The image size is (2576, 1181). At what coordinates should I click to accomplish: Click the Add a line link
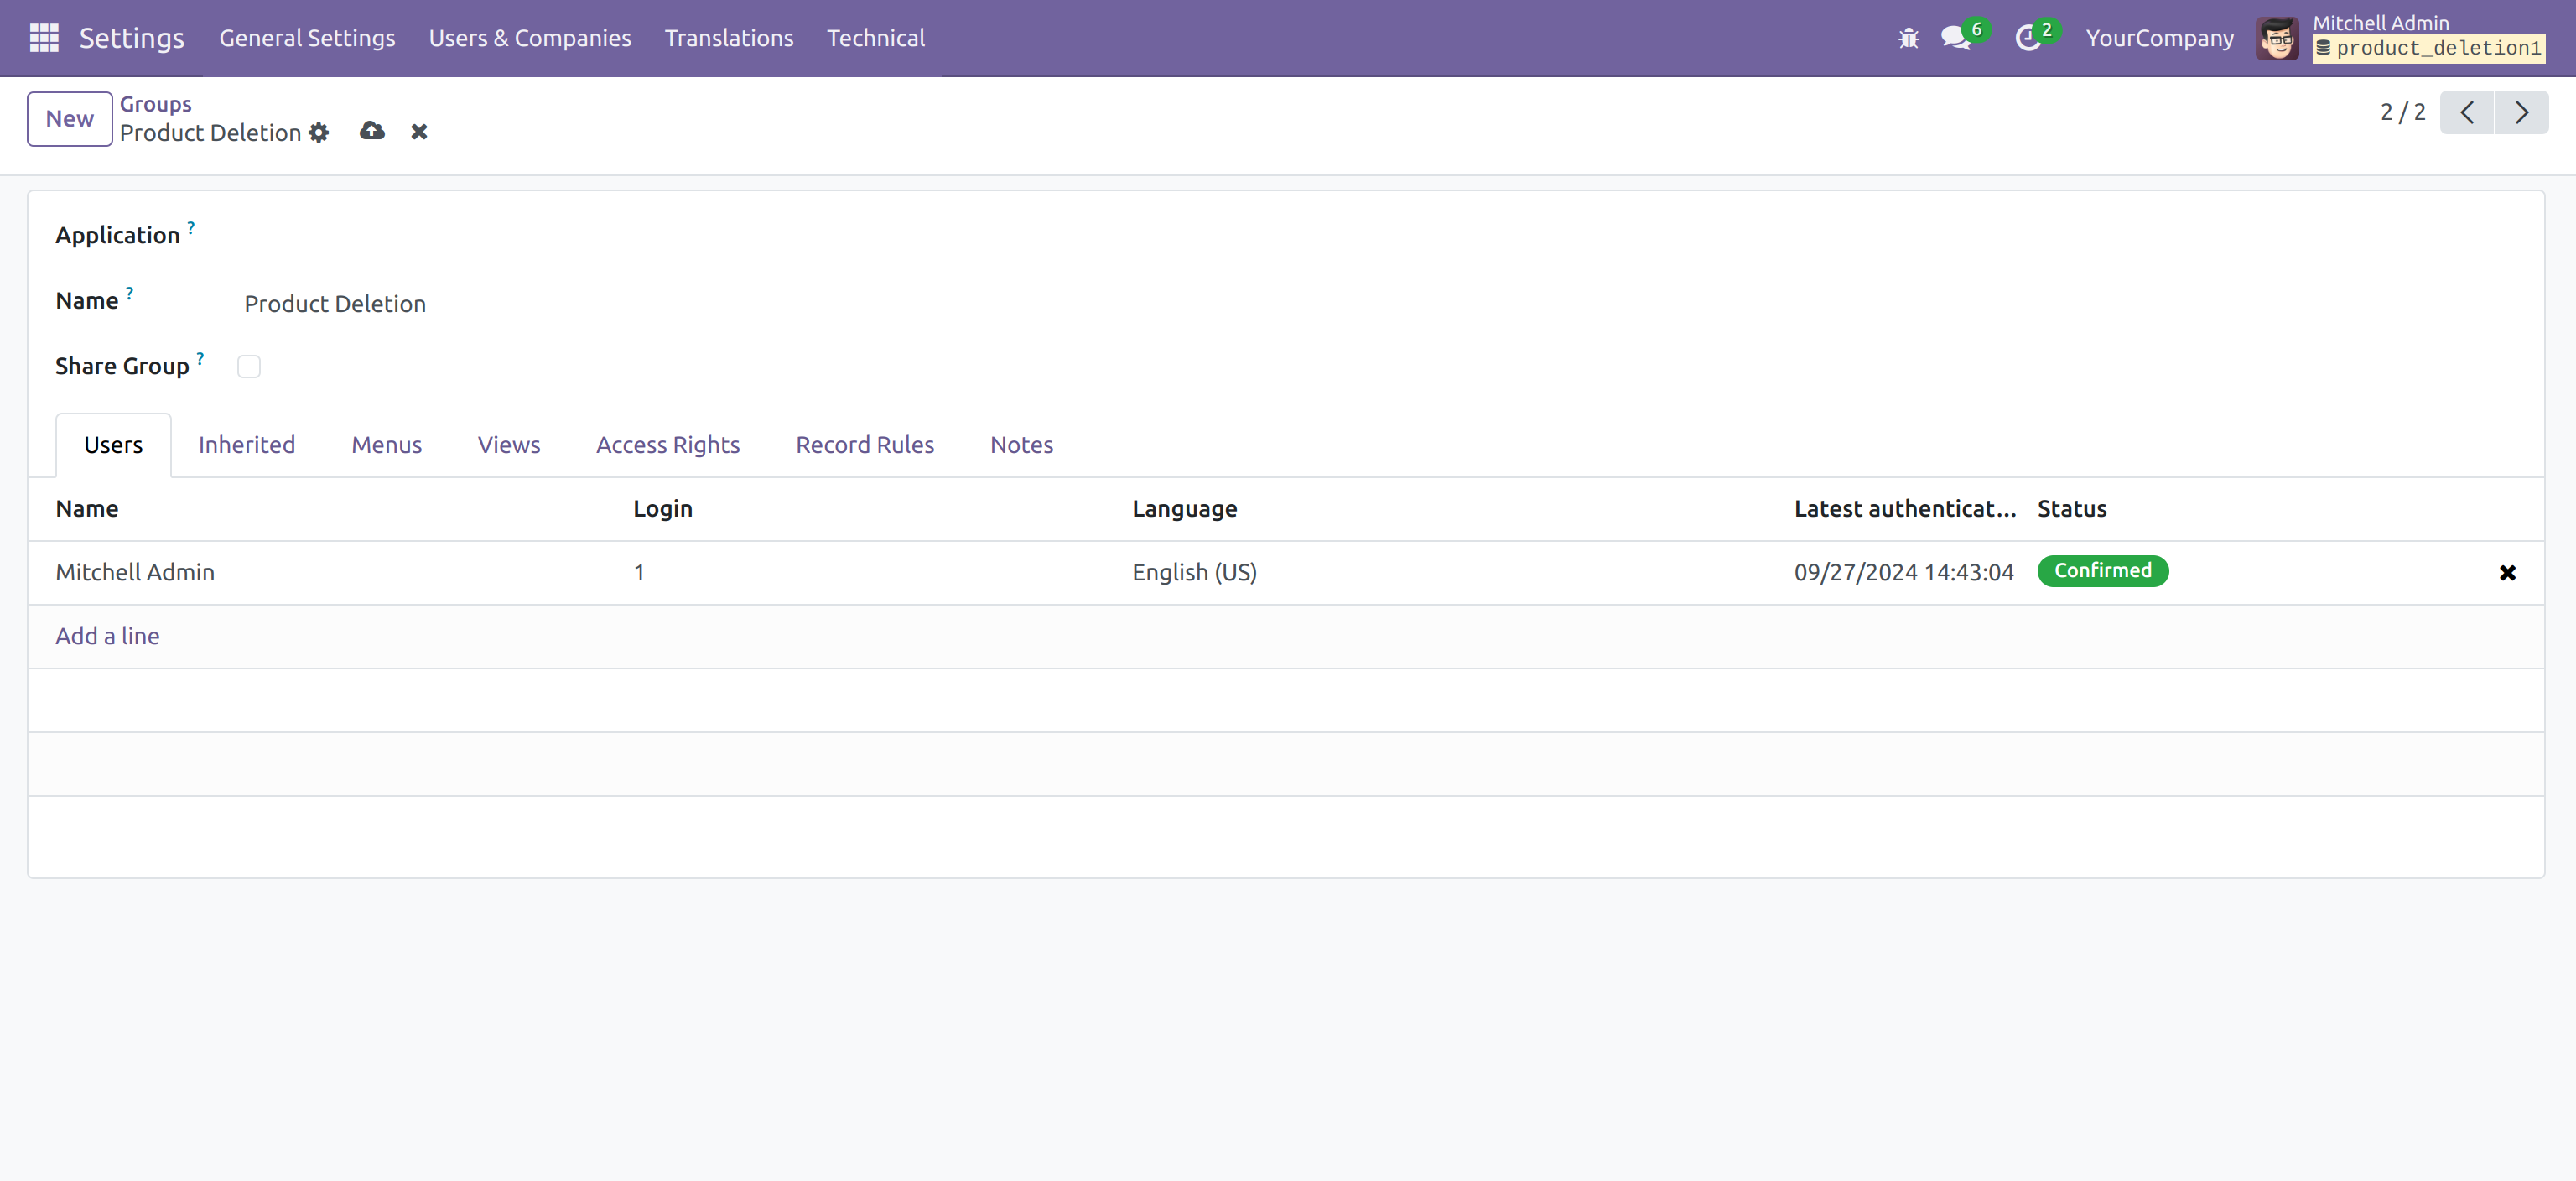(107, 636)
